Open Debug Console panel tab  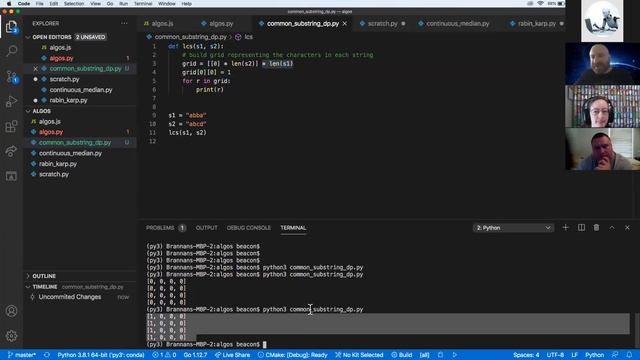[249, 228]
